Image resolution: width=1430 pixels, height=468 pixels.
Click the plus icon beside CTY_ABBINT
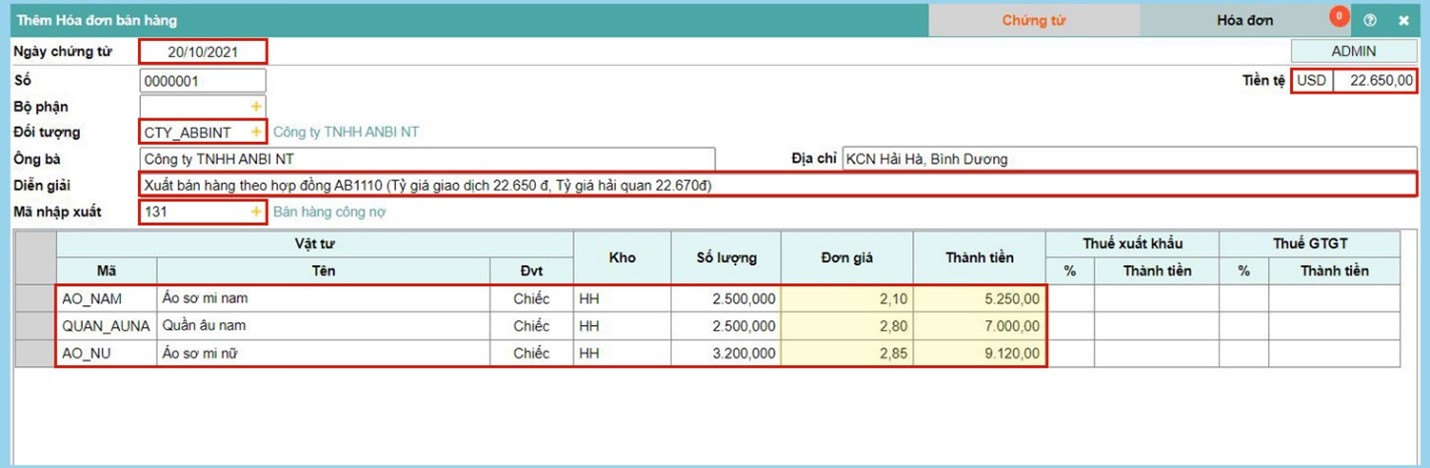click(255, 132)
